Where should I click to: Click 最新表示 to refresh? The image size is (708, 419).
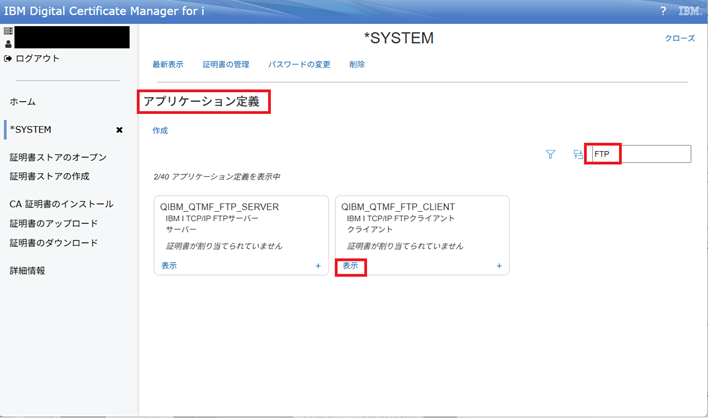[168, 65]
